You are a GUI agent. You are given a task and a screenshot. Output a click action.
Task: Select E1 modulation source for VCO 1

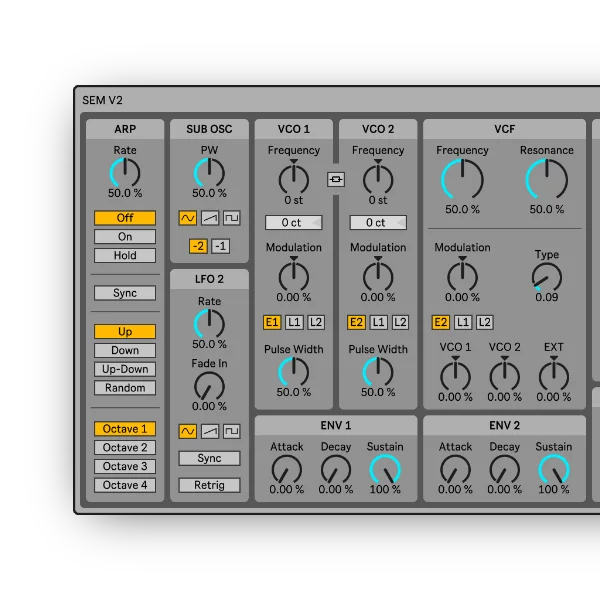[272, 322]
